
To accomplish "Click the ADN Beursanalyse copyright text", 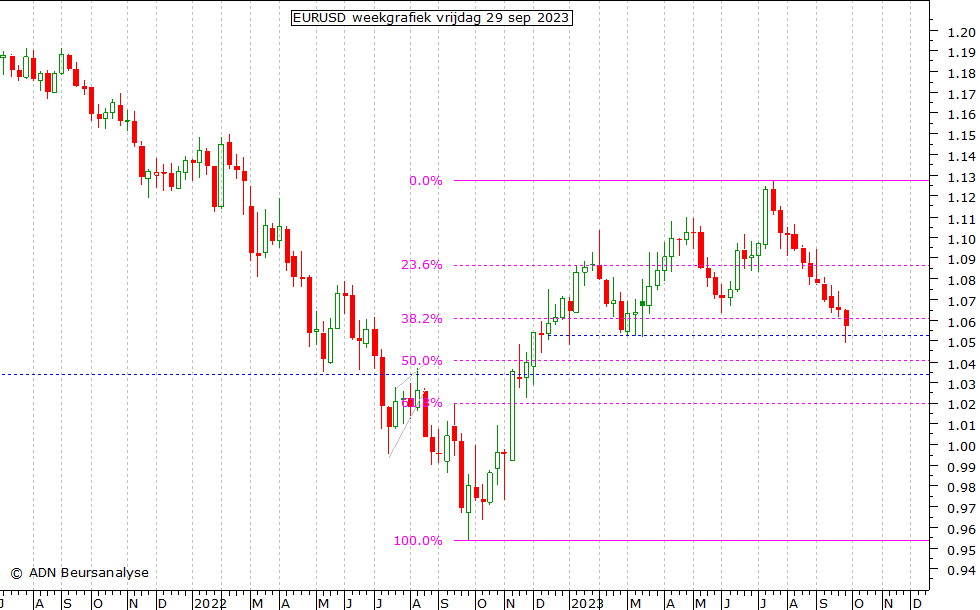I will coord(80,572).
